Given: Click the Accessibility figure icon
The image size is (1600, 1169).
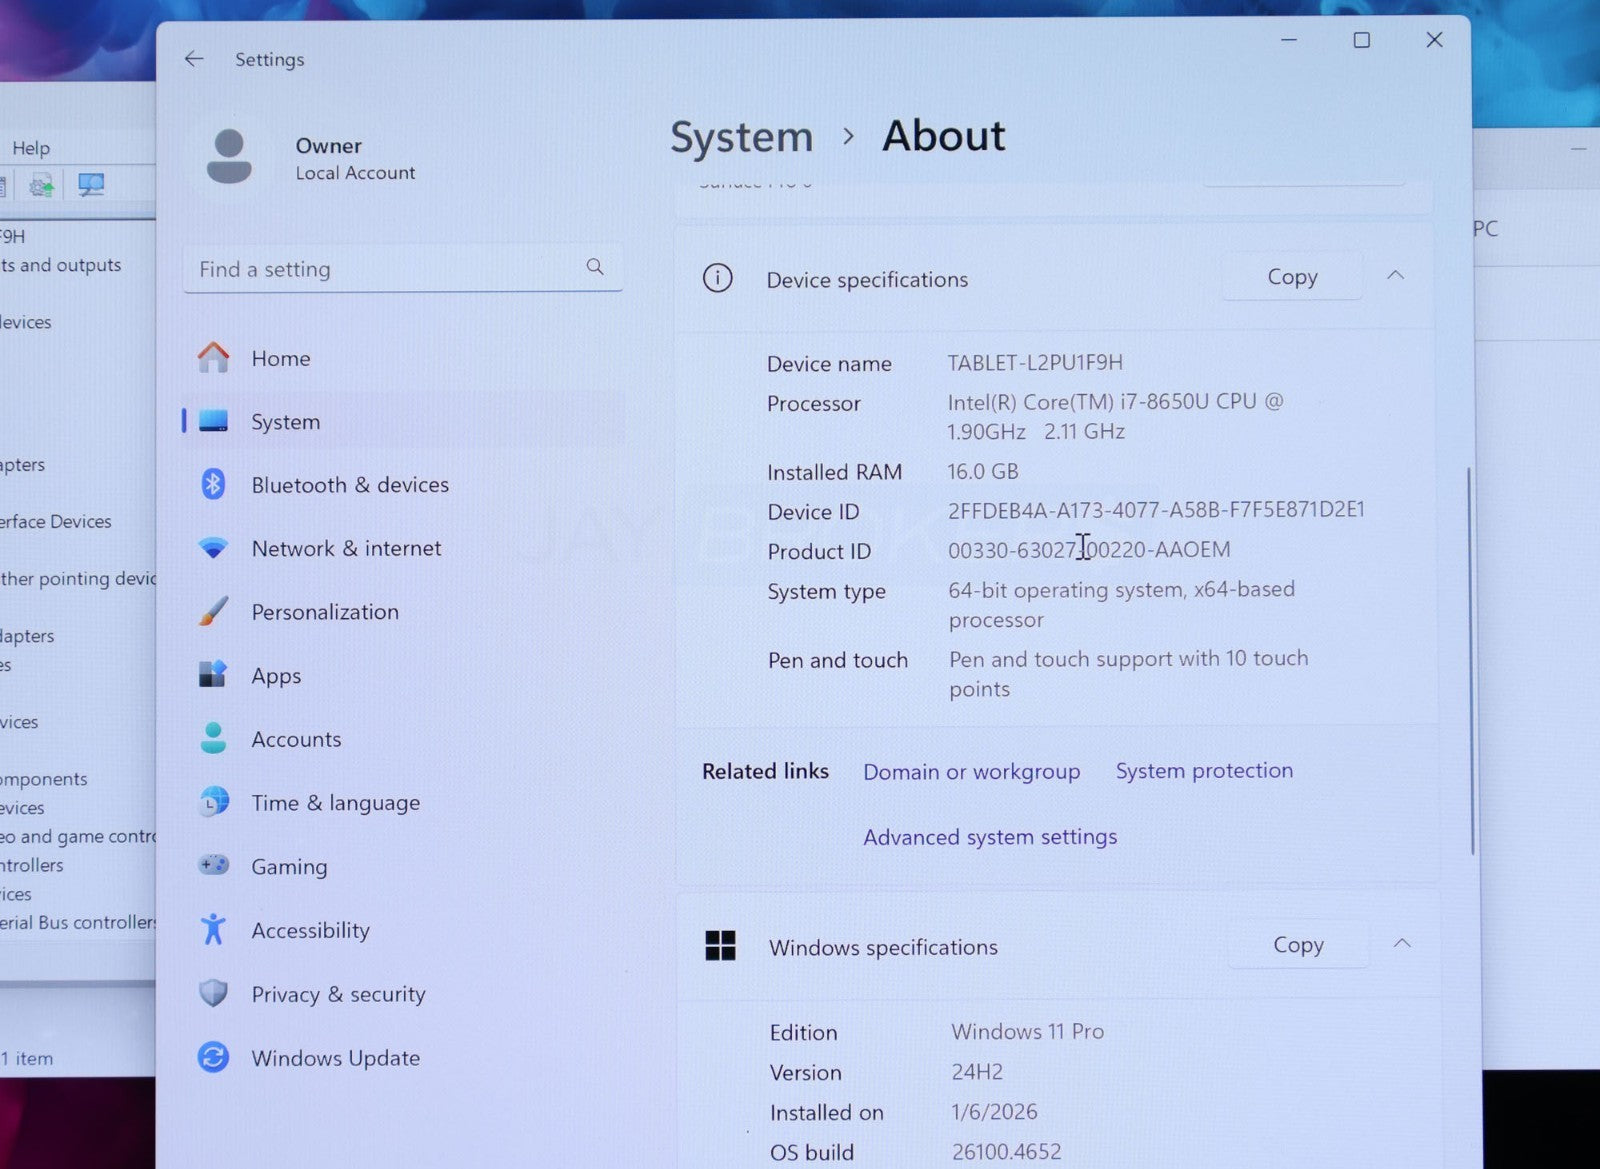Looking at the screenshot, I should (213, 929).
